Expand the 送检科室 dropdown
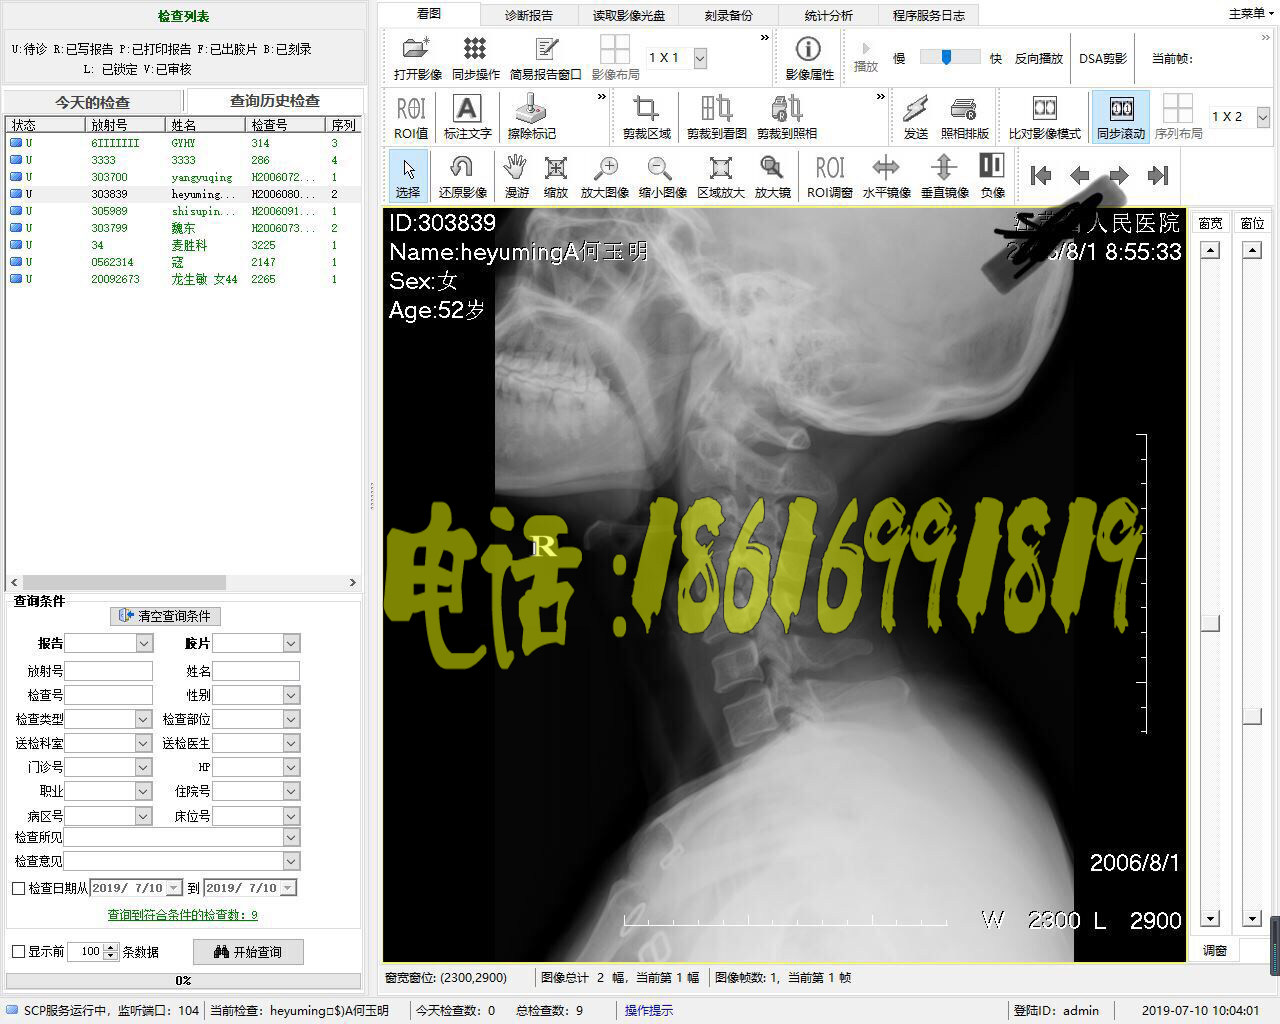 tap(143, 743)
